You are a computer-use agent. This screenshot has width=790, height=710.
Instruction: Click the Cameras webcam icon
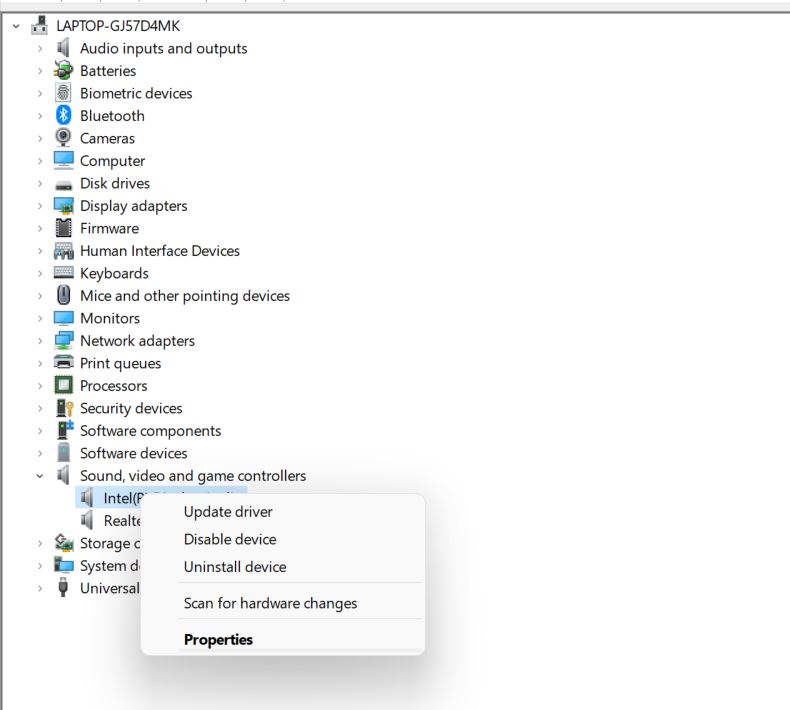click(63, 138)
